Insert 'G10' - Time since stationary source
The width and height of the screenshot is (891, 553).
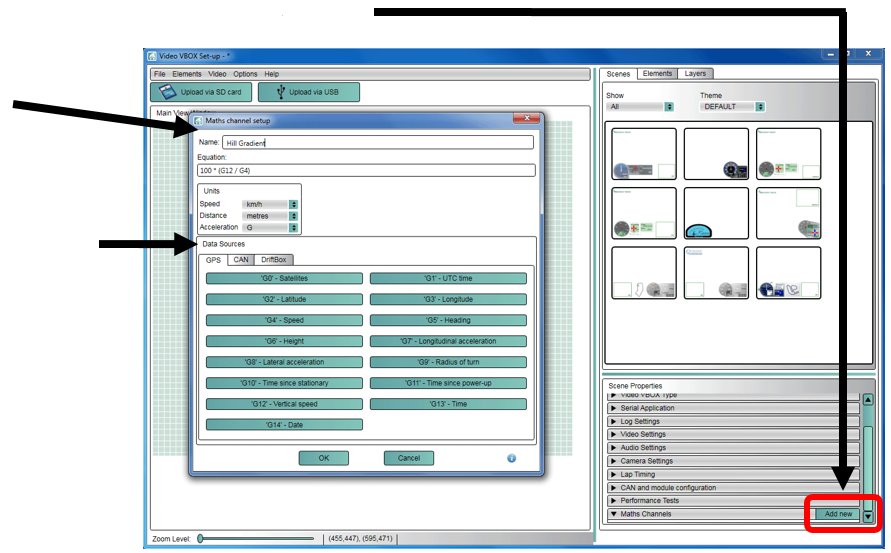pos(284,383)
